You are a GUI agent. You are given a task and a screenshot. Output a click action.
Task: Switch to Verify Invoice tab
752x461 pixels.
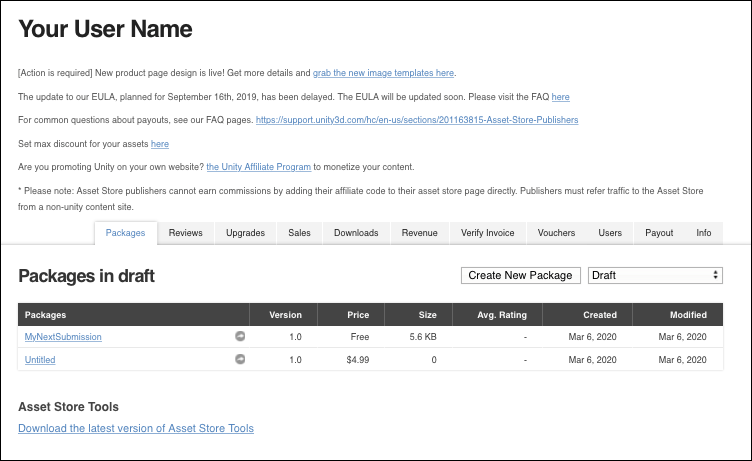[x=487, y=233]
